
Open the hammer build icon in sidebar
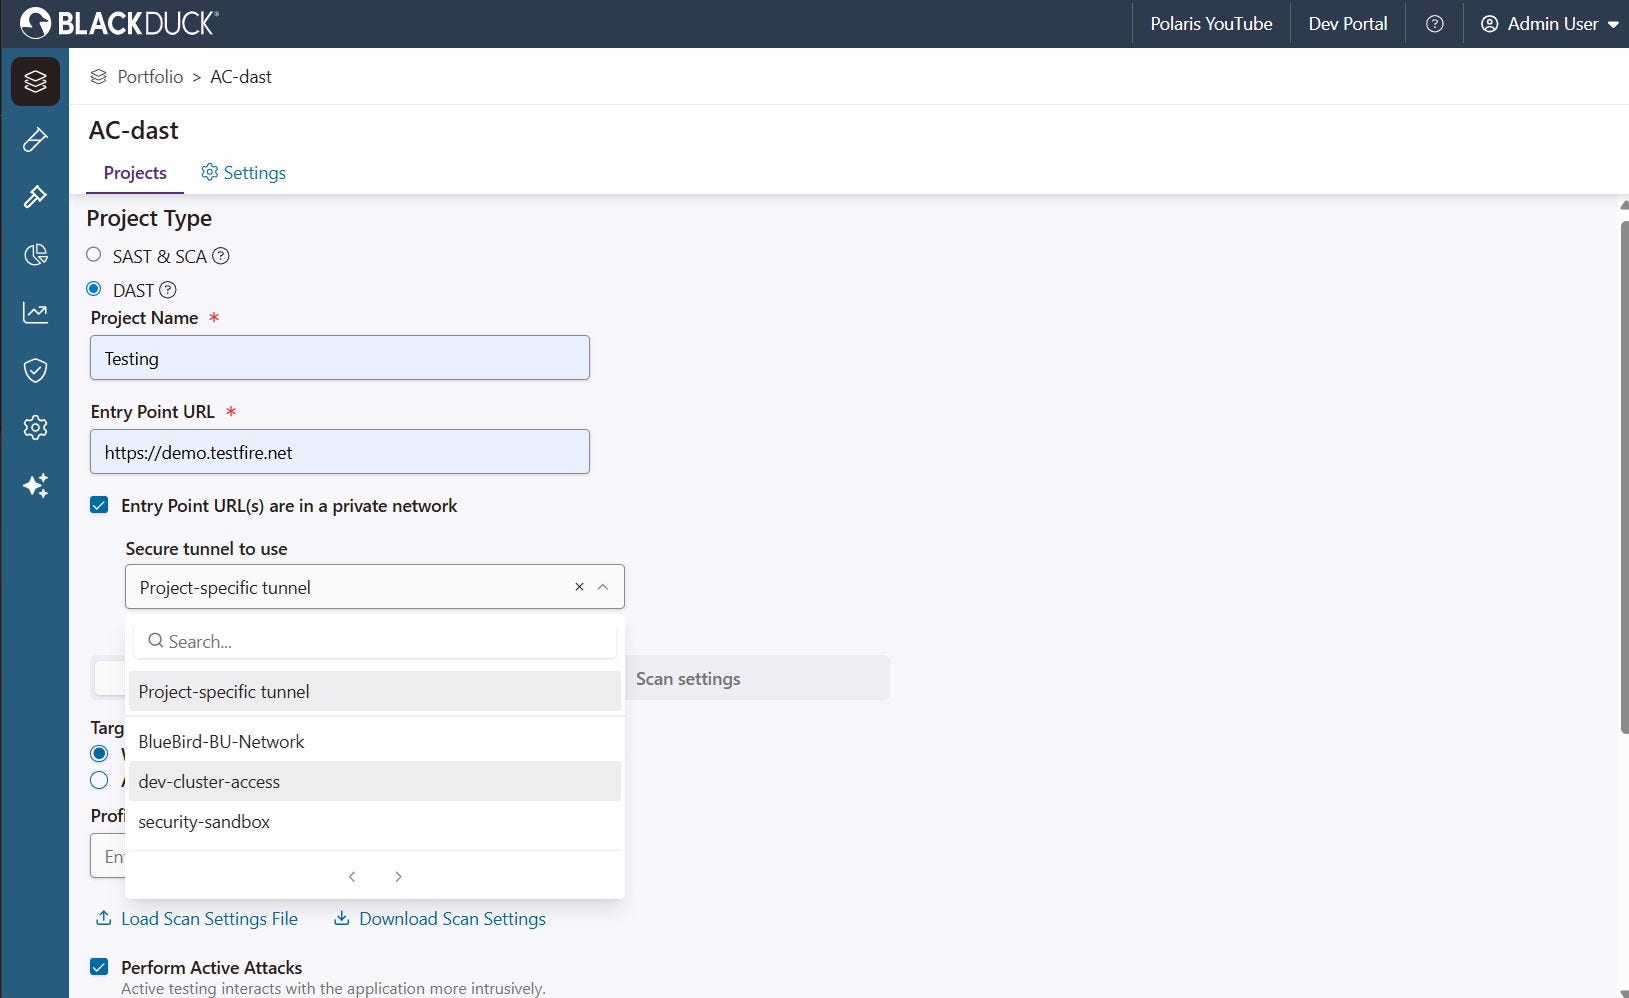(35, 197)
